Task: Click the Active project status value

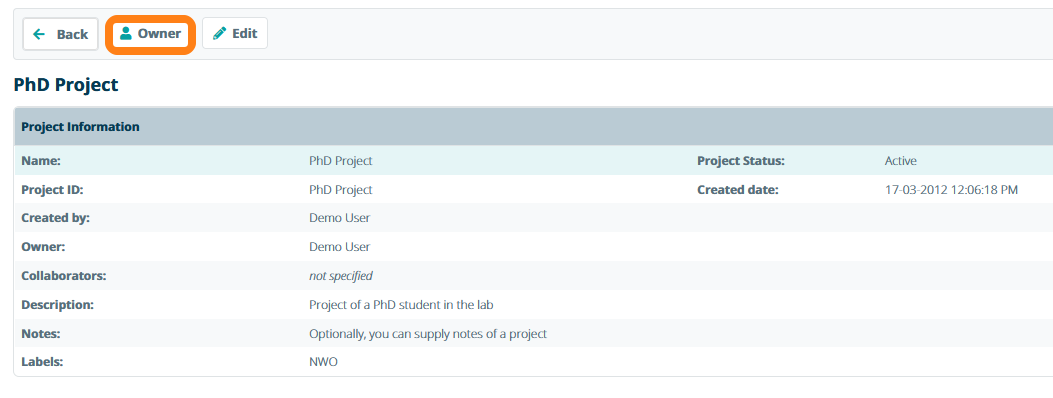Action: [901, 161]
